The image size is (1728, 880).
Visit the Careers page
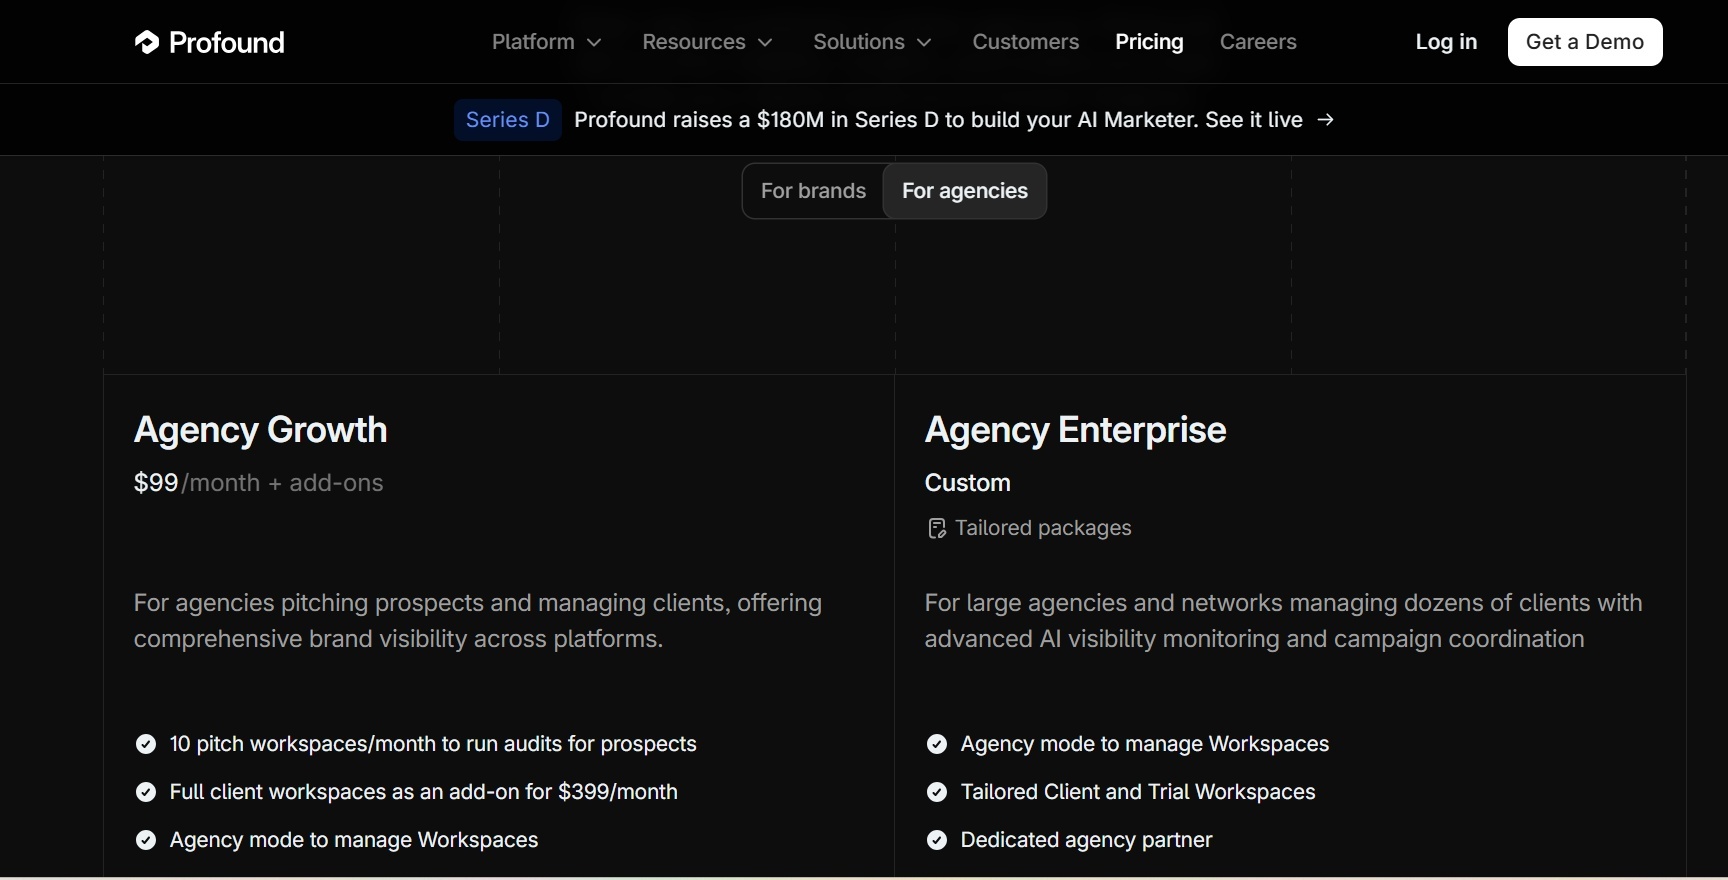tap(1258, 42)
